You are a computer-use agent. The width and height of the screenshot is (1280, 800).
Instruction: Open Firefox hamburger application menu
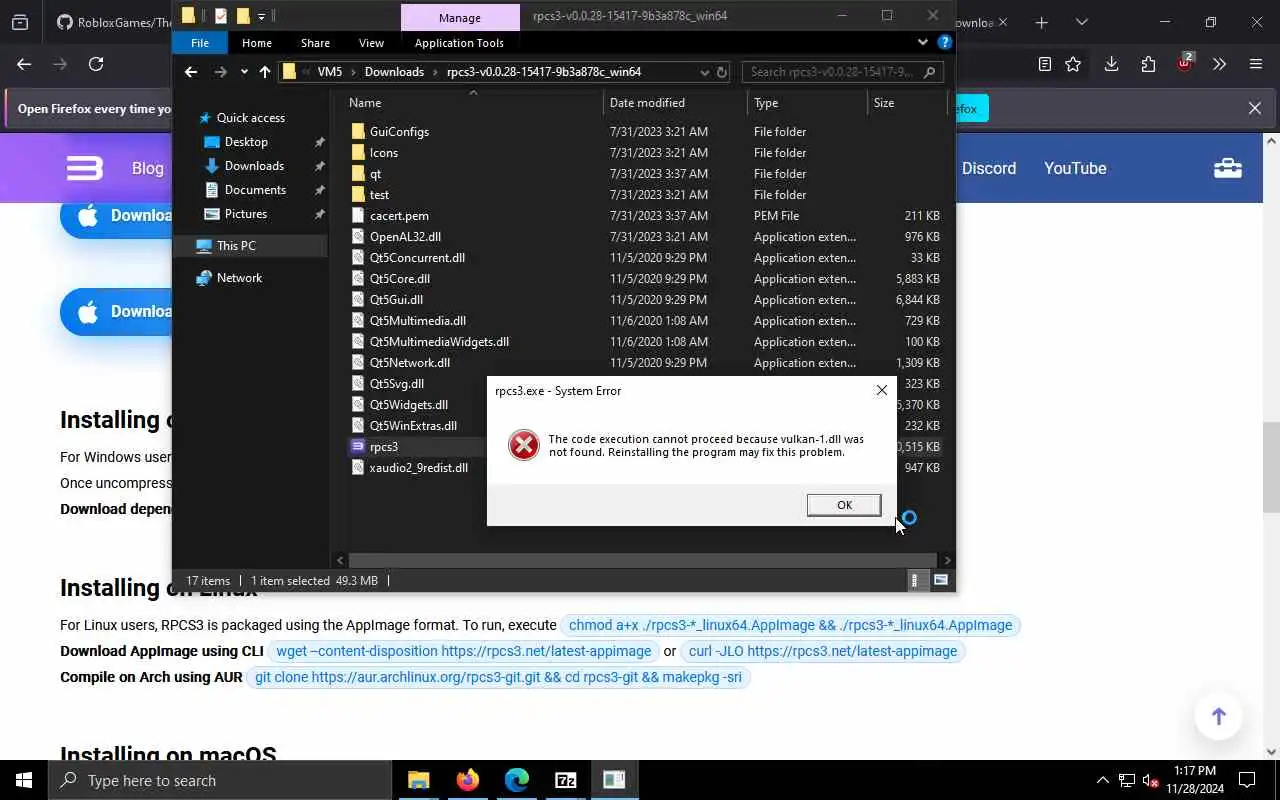[x=1256, y=64]
